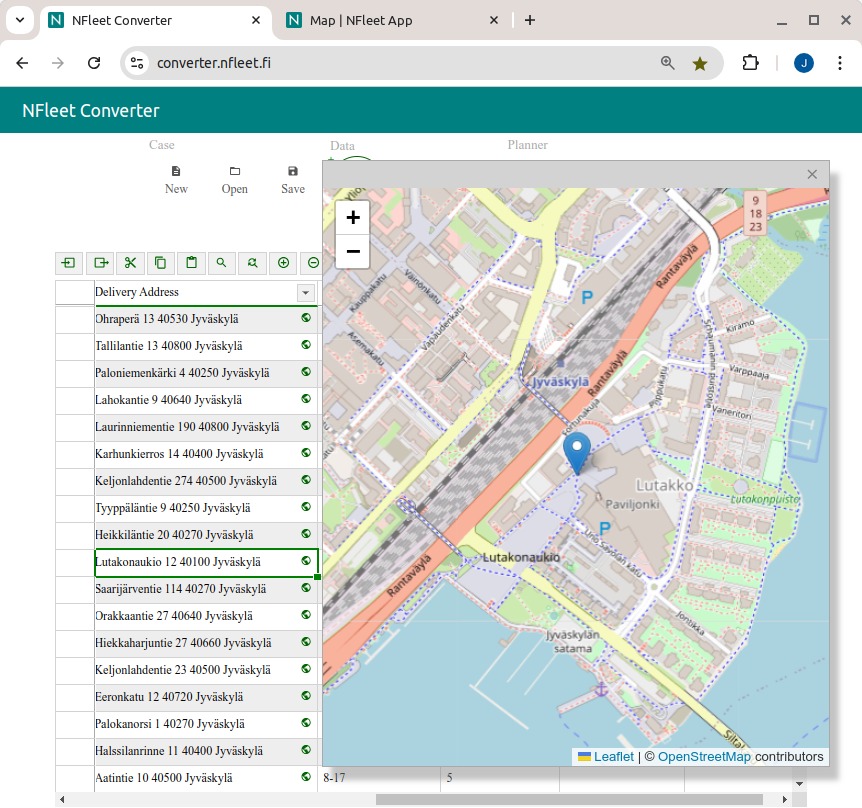
Task: Click the globe icon for Keljonlahdentie 23
Action: pos(306,668)
